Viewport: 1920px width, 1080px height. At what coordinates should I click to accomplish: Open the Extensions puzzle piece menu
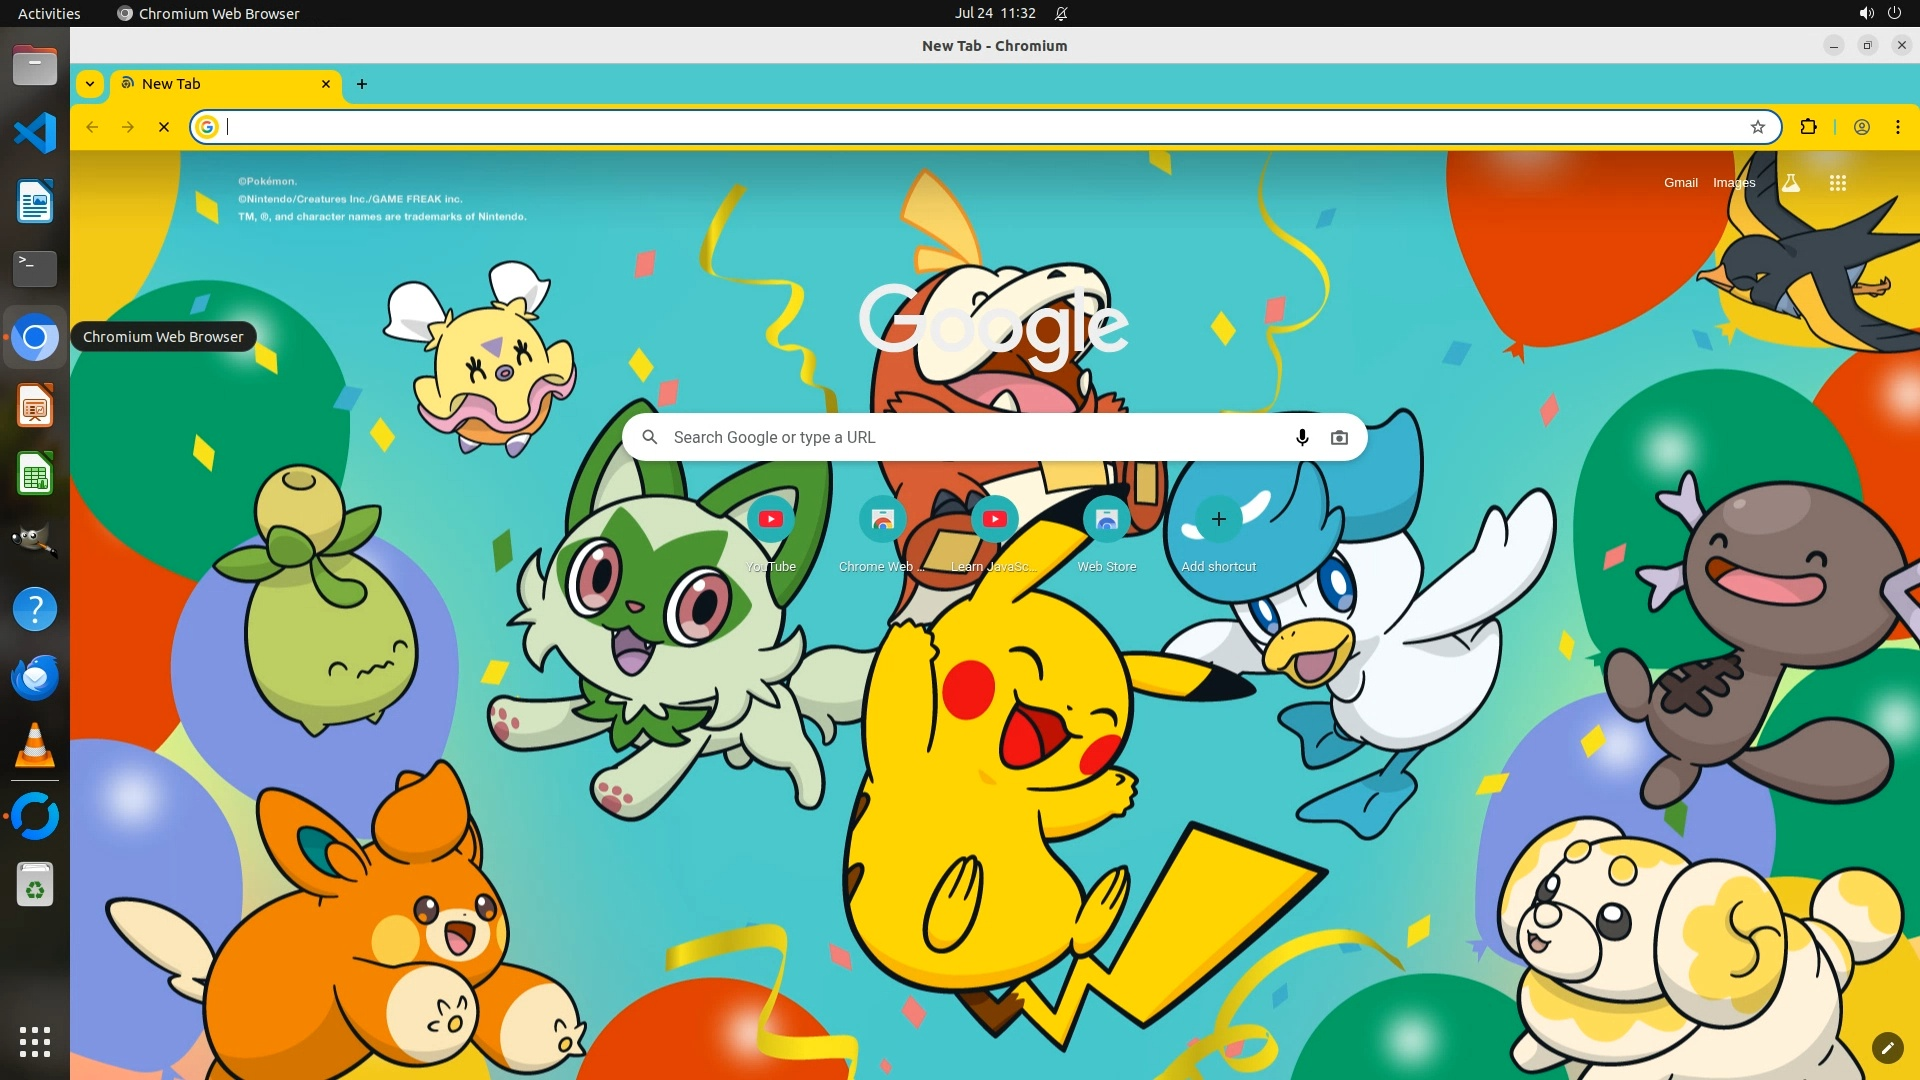point(1808,127)
